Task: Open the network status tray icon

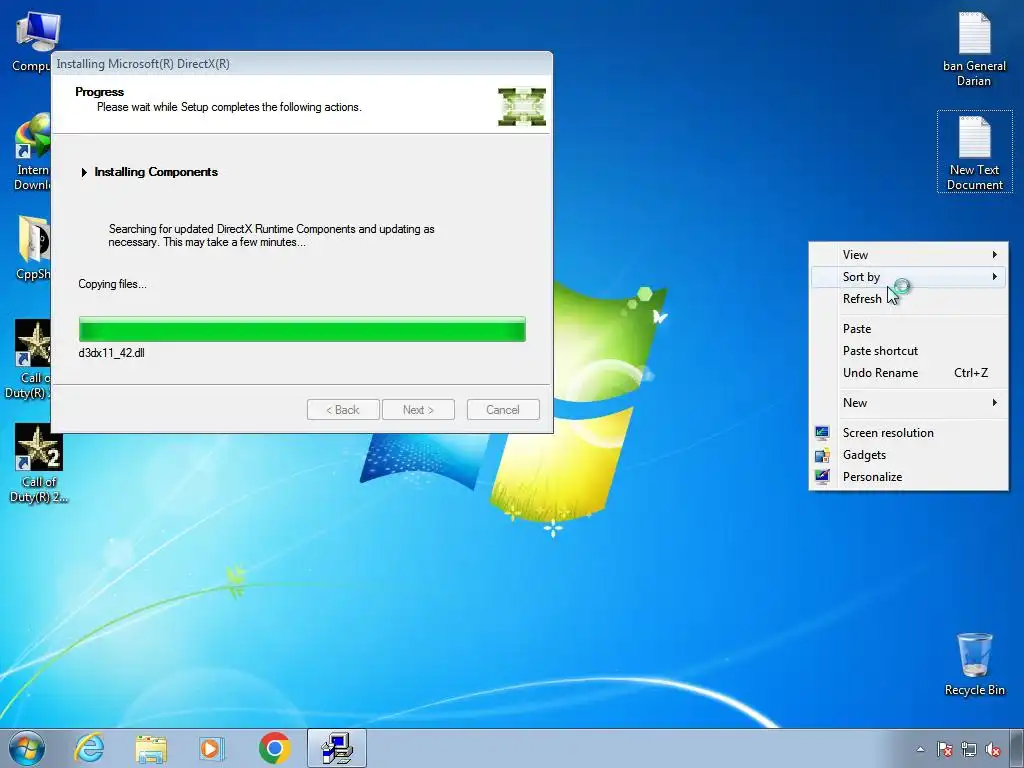Action: coord(969,750)
